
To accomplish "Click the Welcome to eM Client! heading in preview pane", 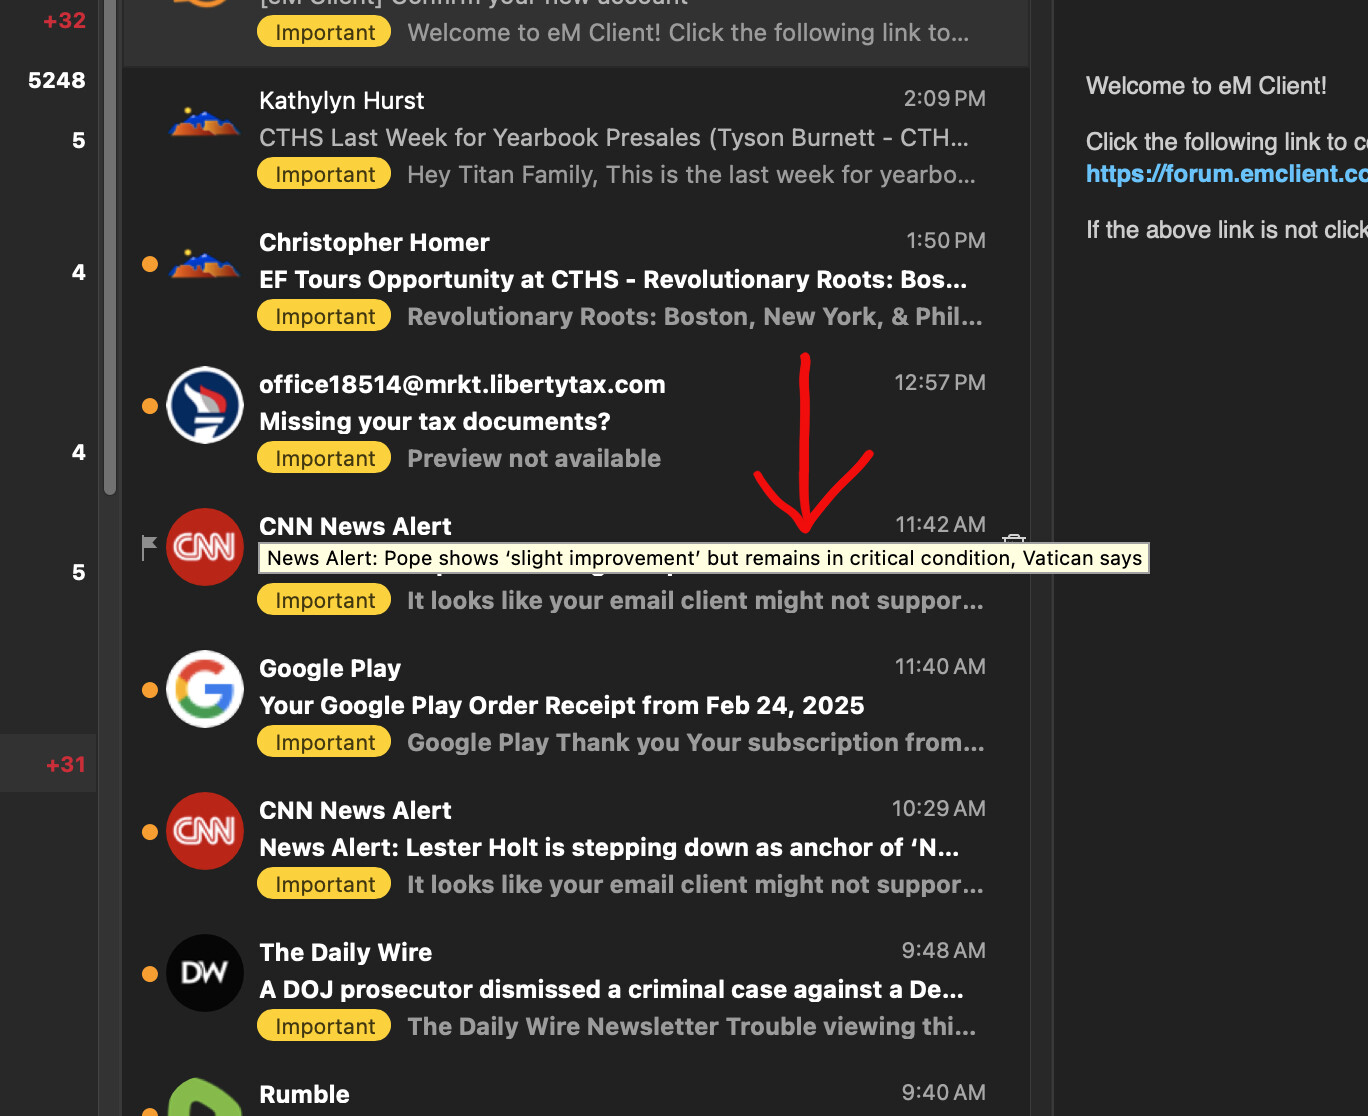I will click(1206, 86).
